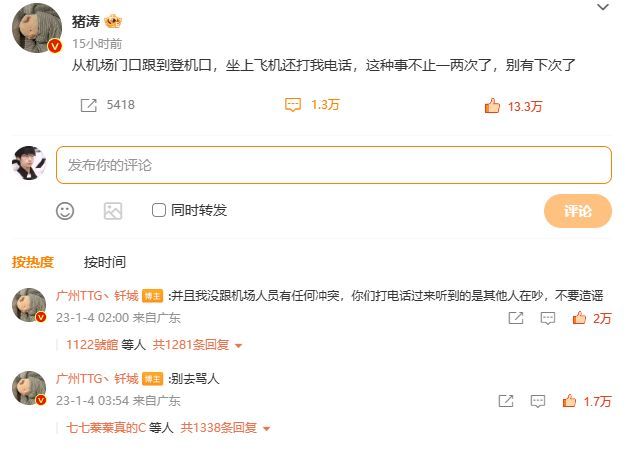The width and height of the screenshot is (632, 450).
Task: Open the 猪涛 profile name link
Action: point(86,21)
